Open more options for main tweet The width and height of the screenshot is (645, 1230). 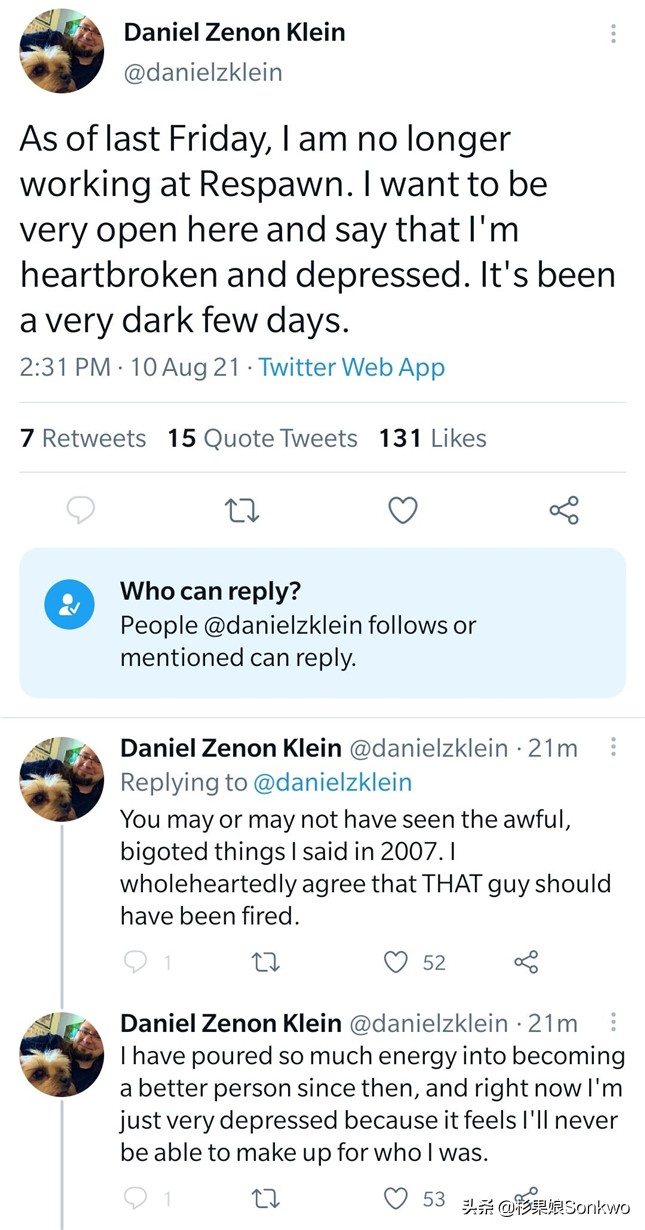coord(613,34)
